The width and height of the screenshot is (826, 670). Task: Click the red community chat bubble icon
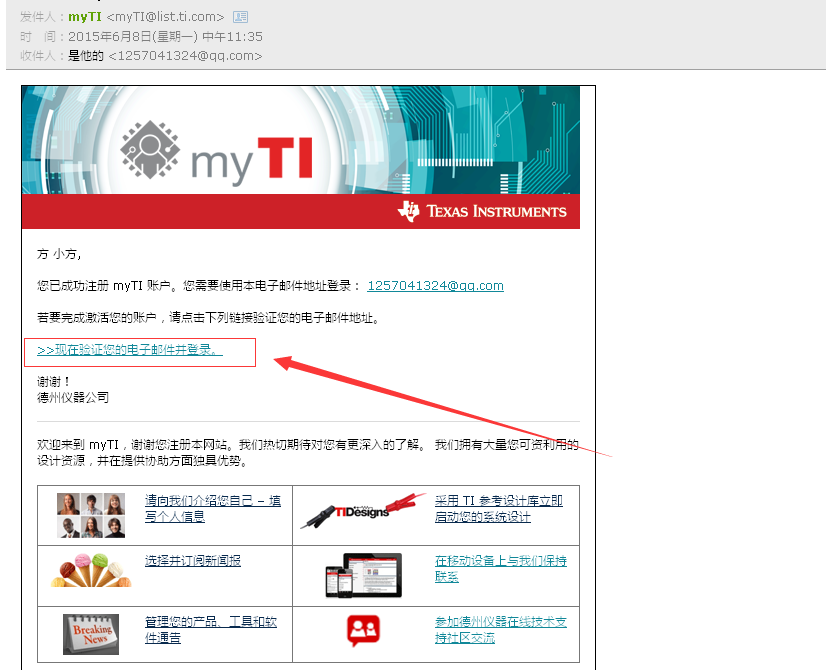[x=362, y=629]
